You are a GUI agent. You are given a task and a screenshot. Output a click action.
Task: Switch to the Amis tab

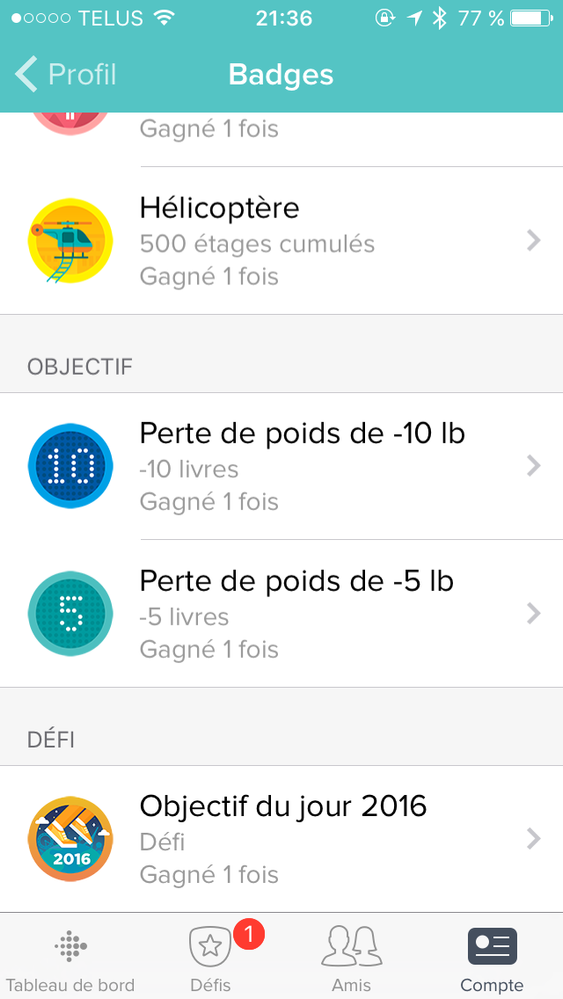coord(352,956)
